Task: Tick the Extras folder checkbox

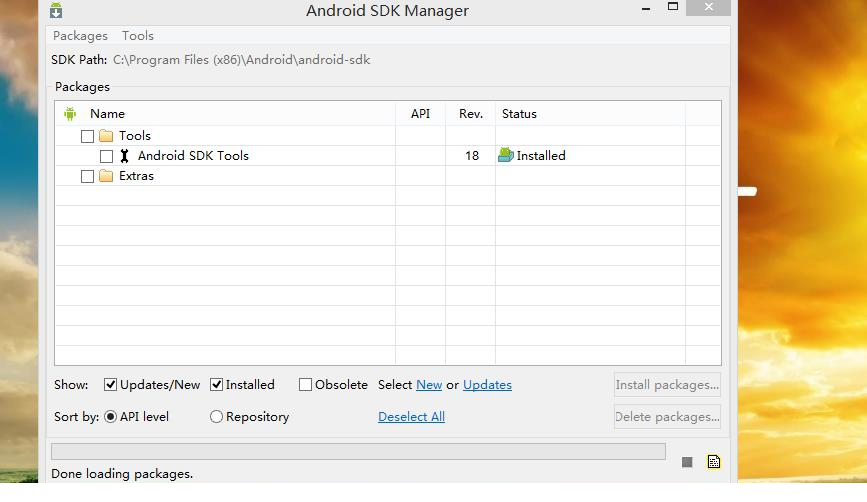Action: tap(87, 176)
